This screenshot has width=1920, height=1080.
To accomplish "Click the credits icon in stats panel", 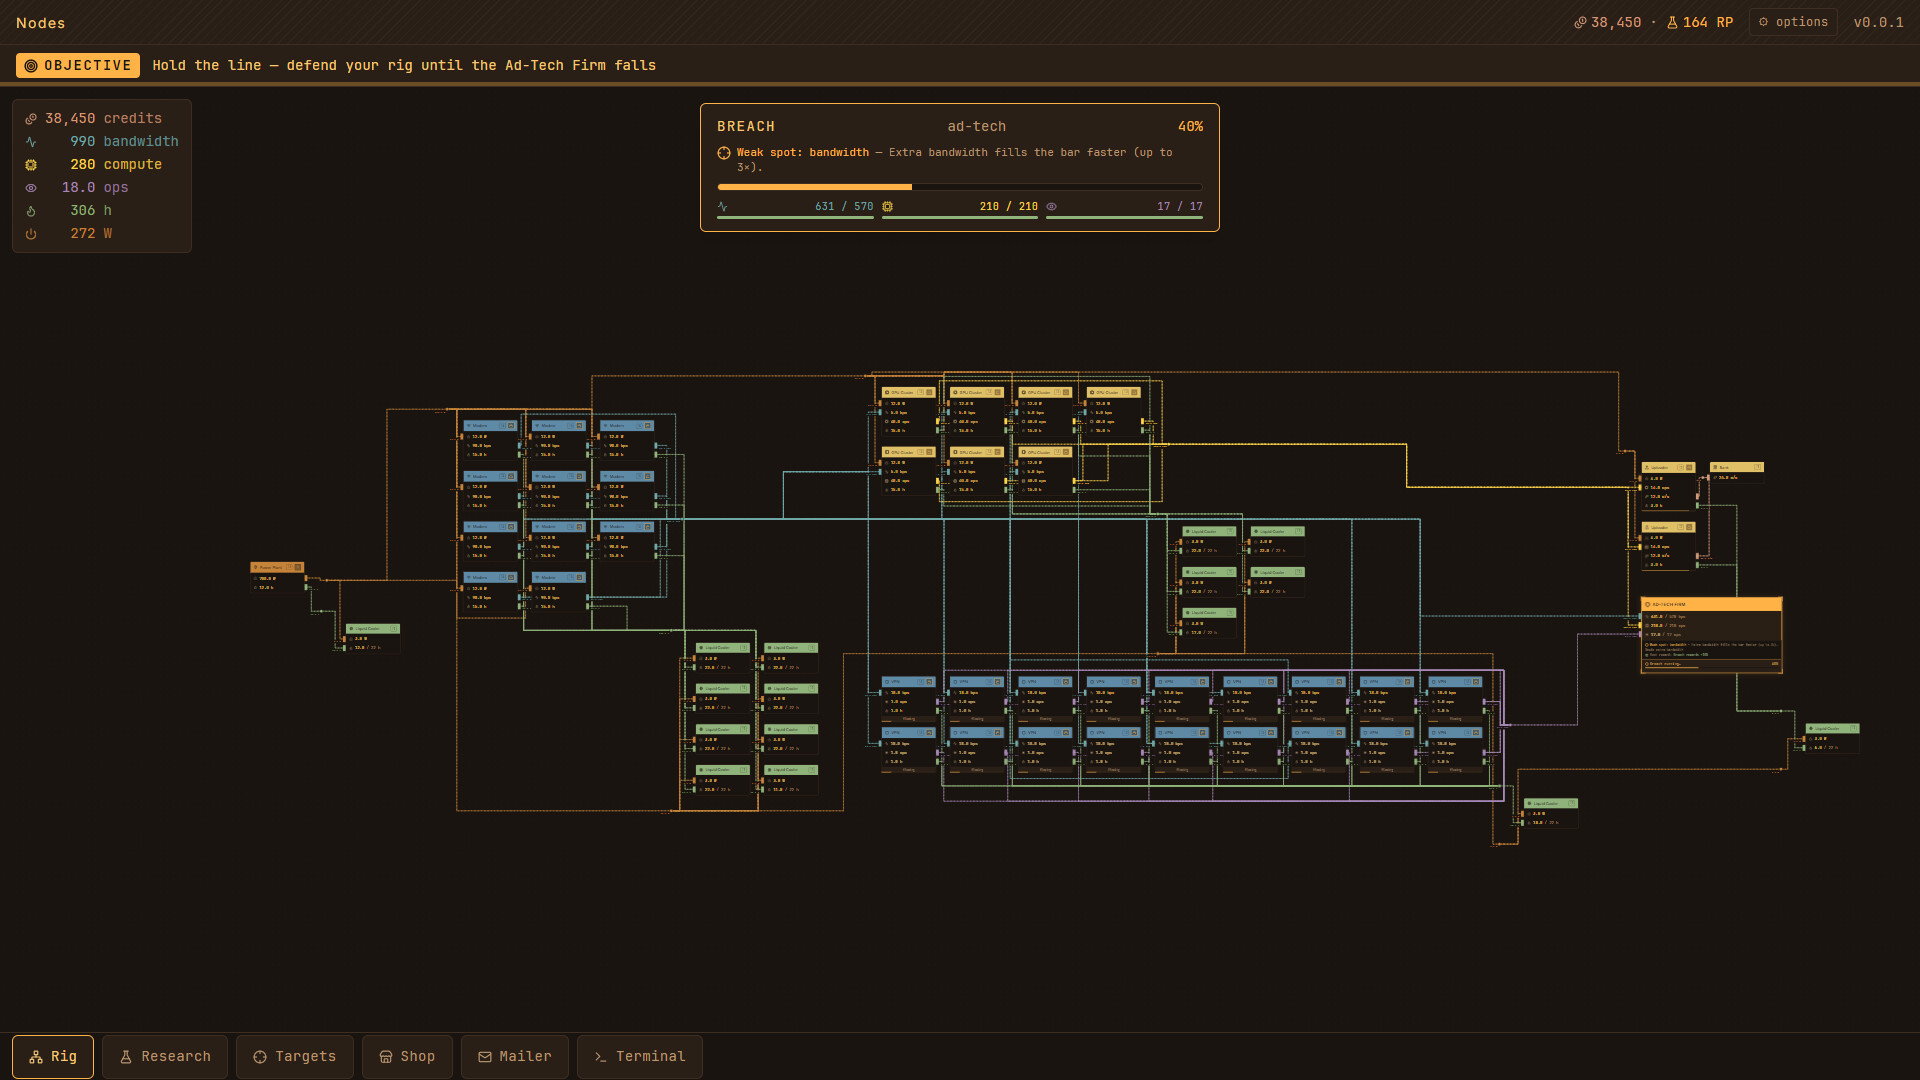I will tap(31, 119).
